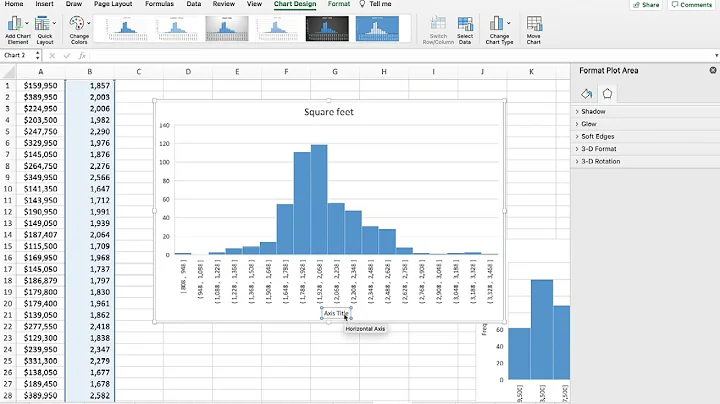The image size is (720, 404).
Task: Select the Axis Title box under chart
Action: (336, 314)
